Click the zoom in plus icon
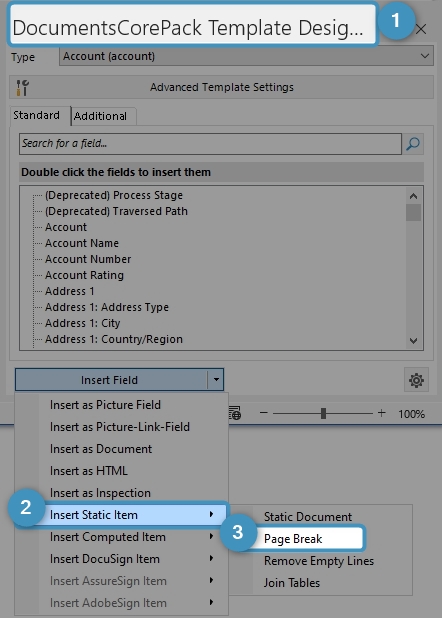Screen dimensions: 442x618 coord(381,413)
